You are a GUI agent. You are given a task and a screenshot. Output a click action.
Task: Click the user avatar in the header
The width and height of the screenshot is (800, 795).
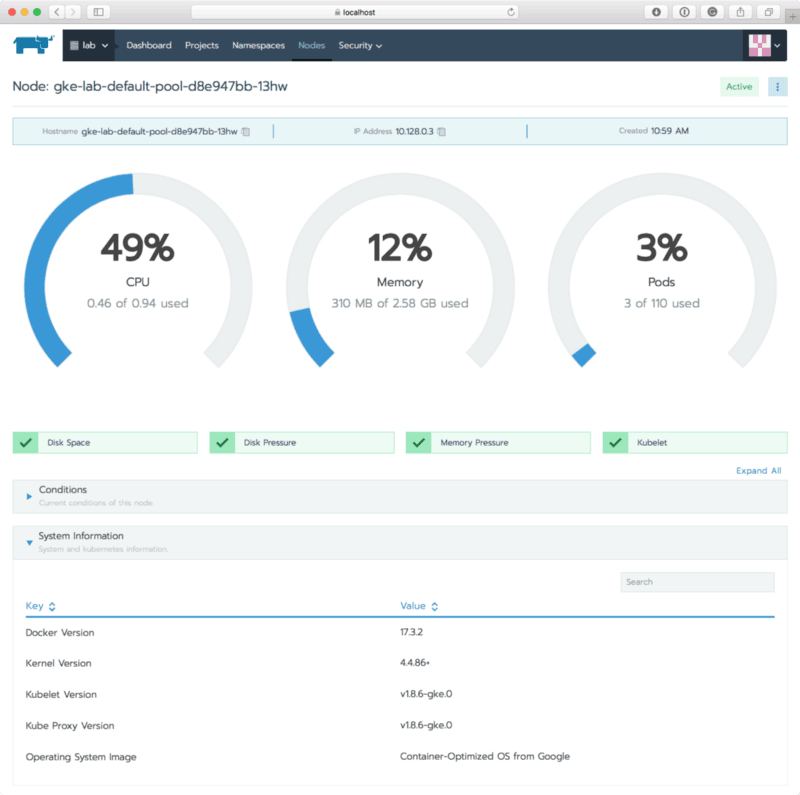coord(758,45)
